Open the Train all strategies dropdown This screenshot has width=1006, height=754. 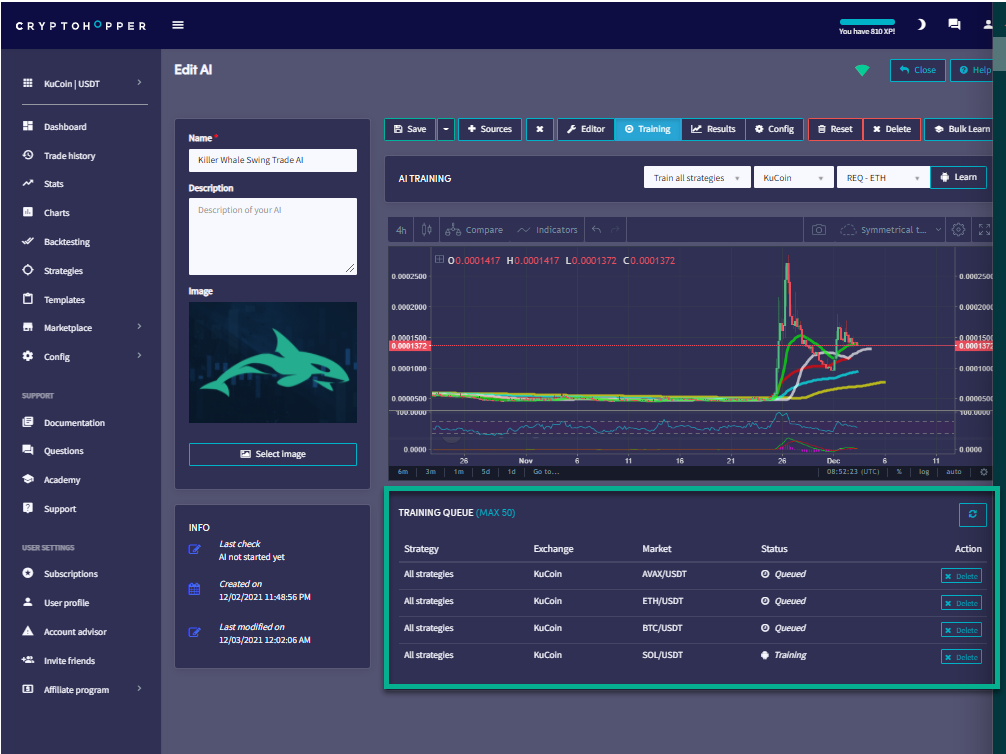696,178
